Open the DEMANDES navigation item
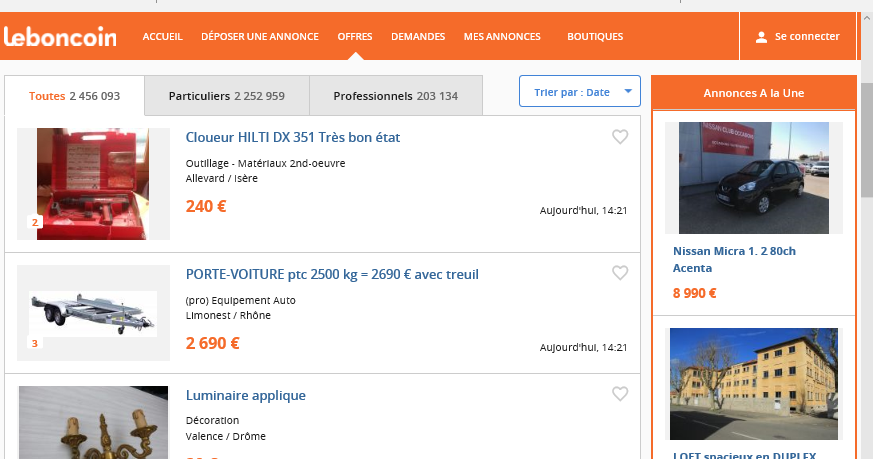This screenshot has width=873, height=459. coord(418,37)
